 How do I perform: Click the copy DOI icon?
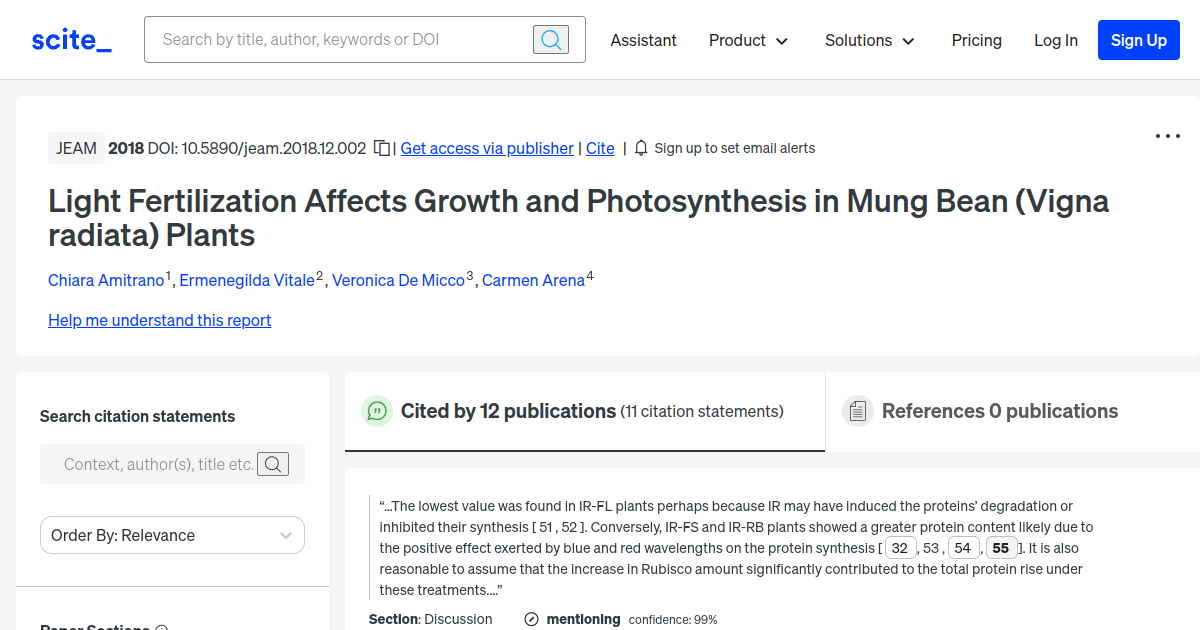coord(381,147)
